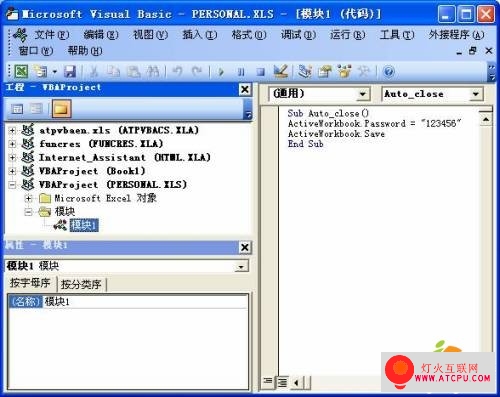Click the blue Help question mark icon

tap(389, 71)
